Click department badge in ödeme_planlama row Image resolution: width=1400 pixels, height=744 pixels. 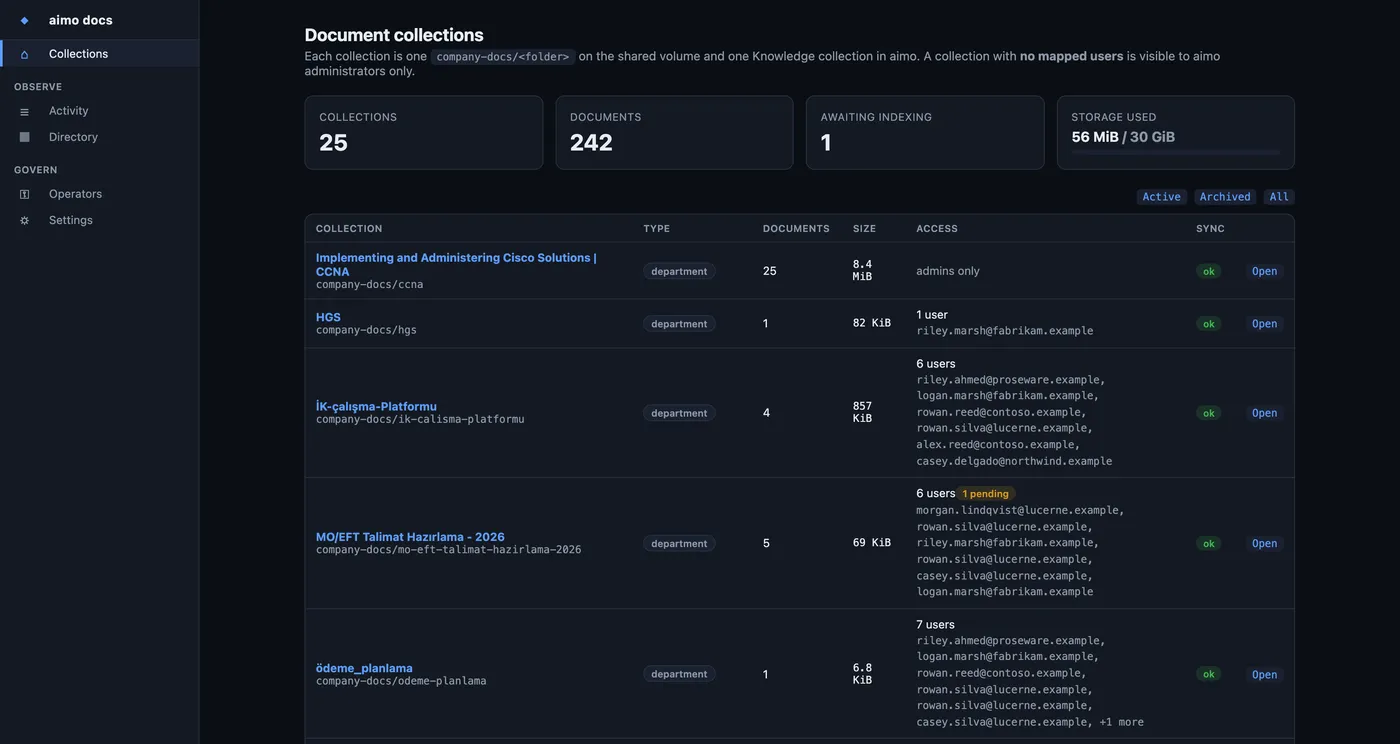pos(679,675)
